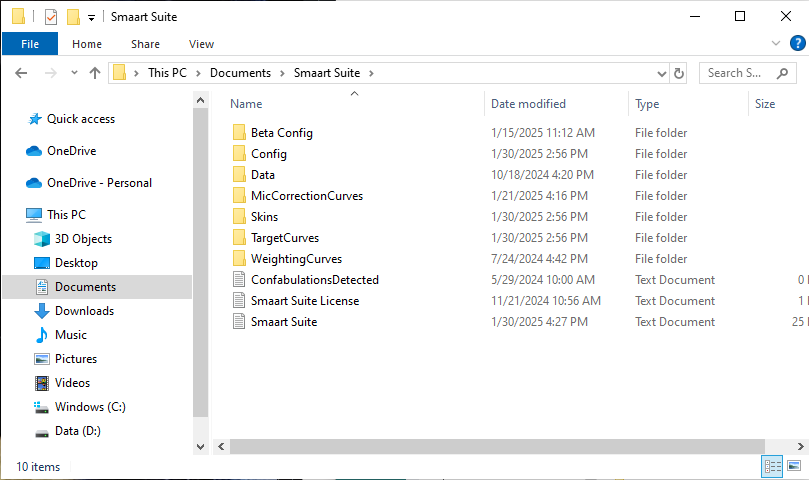The width and height of the screenshot is (809, 480).
Task: Select the Smaart Suite License file icon
Action: point(239,300)
